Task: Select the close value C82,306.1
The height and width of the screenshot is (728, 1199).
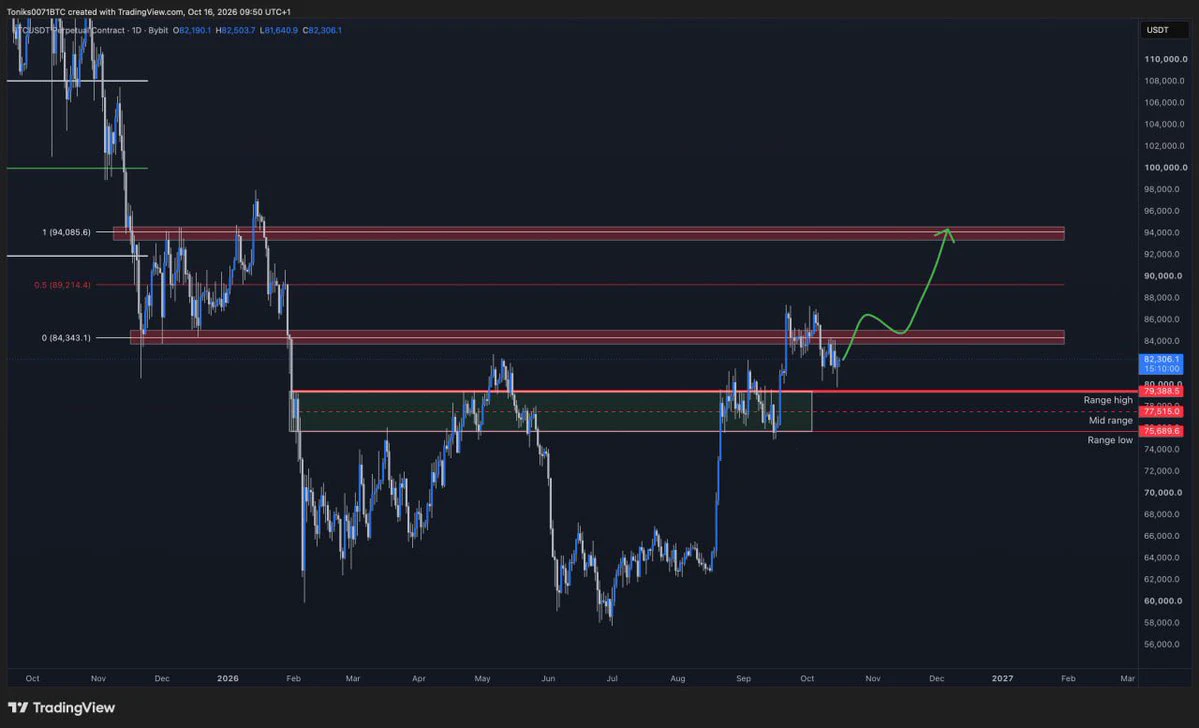Action: [x=323, y=31]
